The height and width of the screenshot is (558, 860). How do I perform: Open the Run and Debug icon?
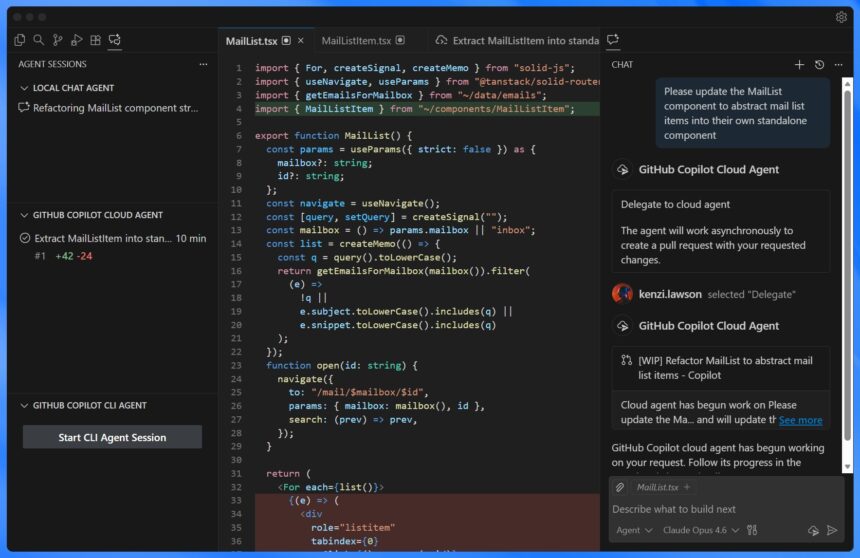tap(77, 40)
